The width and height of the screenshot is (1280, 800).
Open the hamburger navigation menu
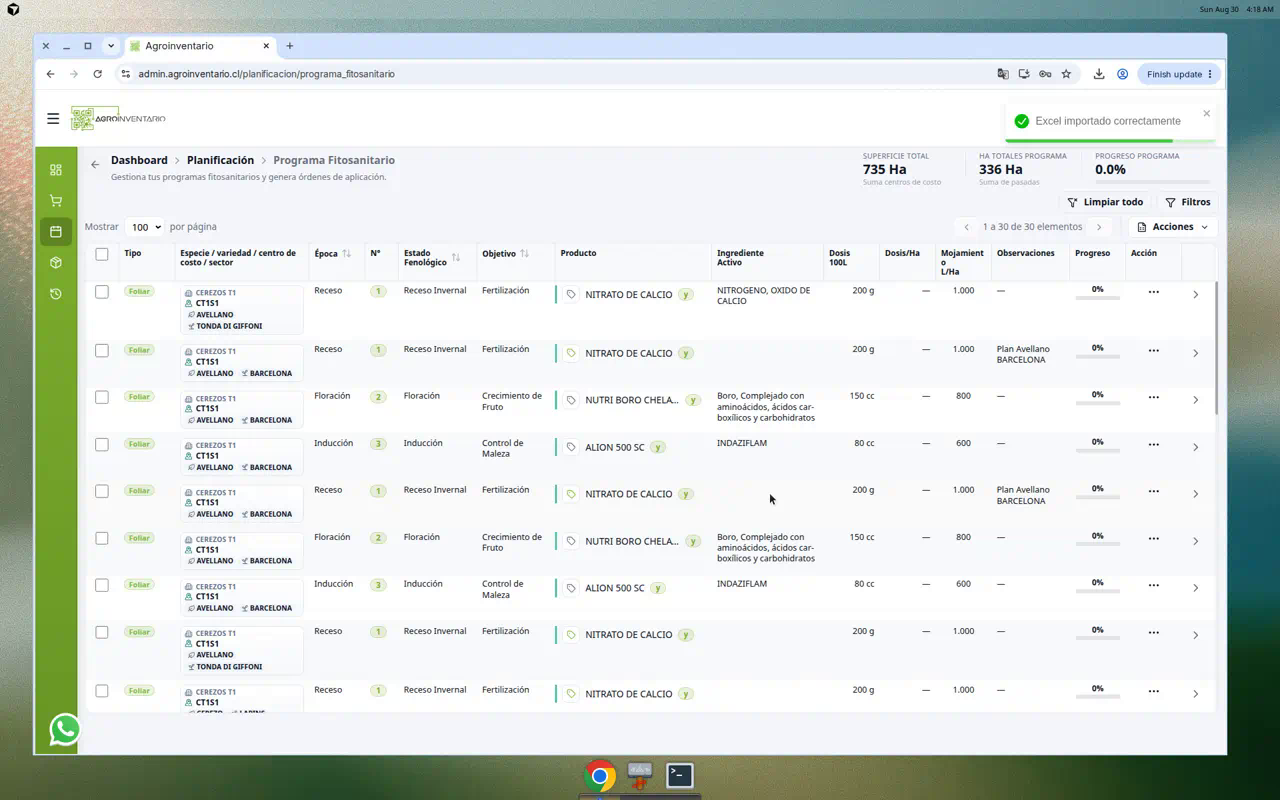[x=53, y=118]
